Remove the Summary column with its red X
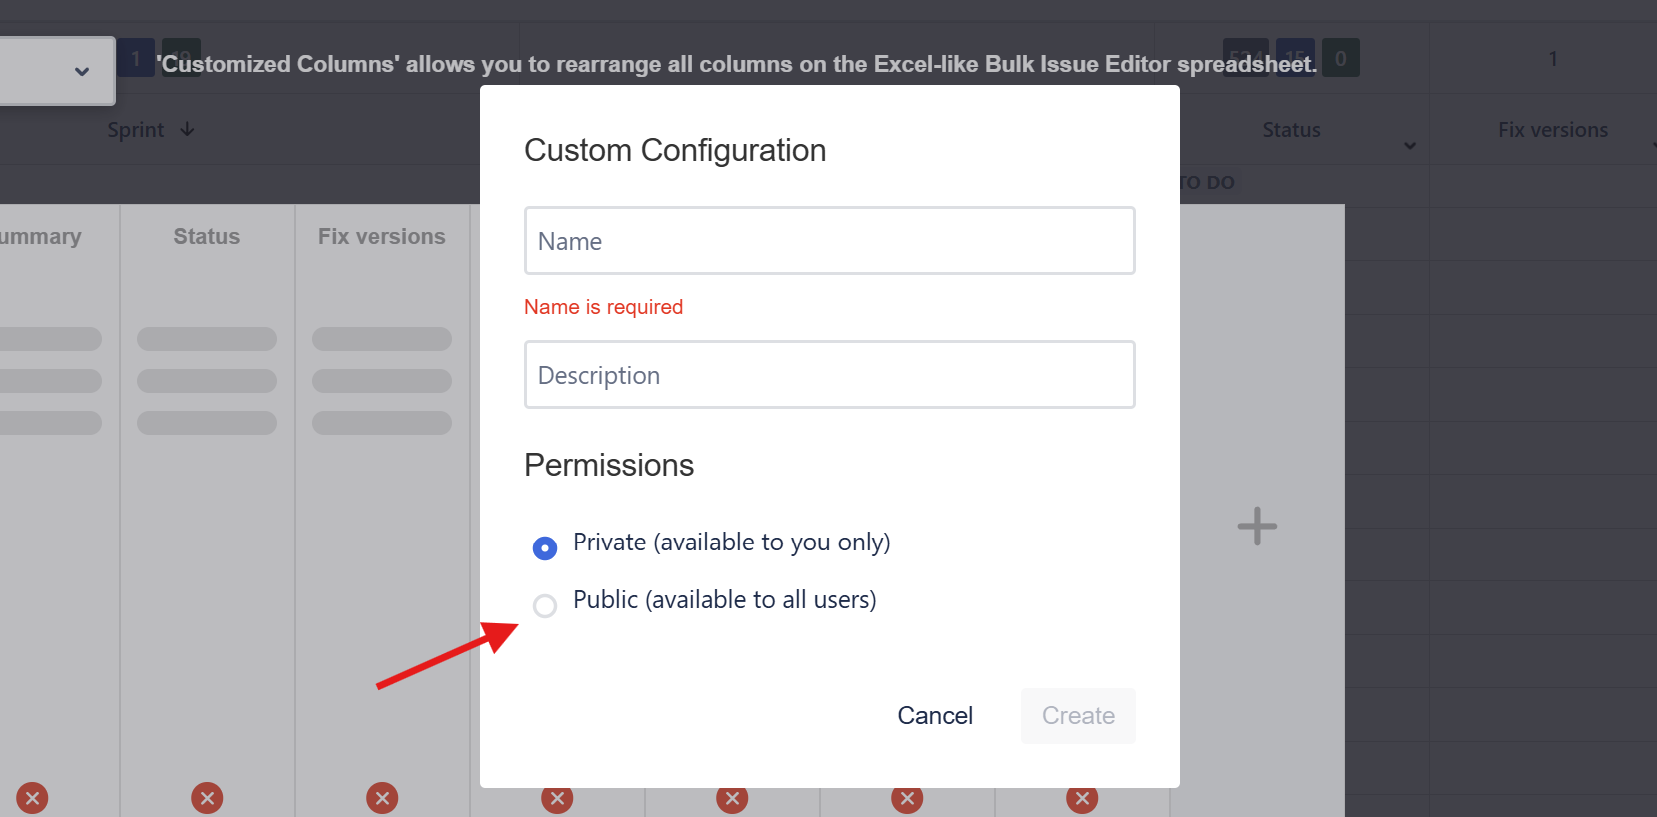Image resolution: width=1657 pixels, height=817 pixels. click(x=32, y=798)
